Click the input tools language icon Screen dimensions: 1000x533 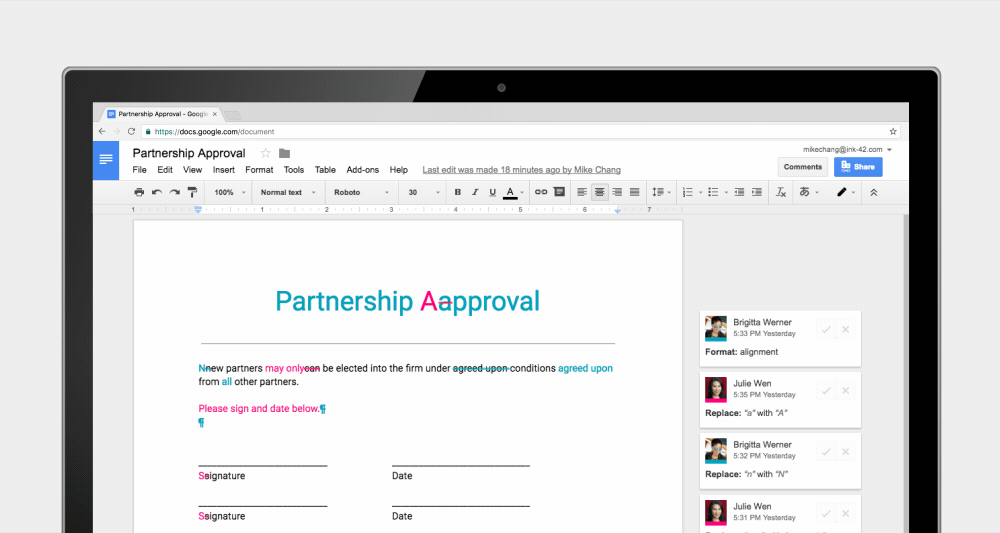[x=804, y=192]
